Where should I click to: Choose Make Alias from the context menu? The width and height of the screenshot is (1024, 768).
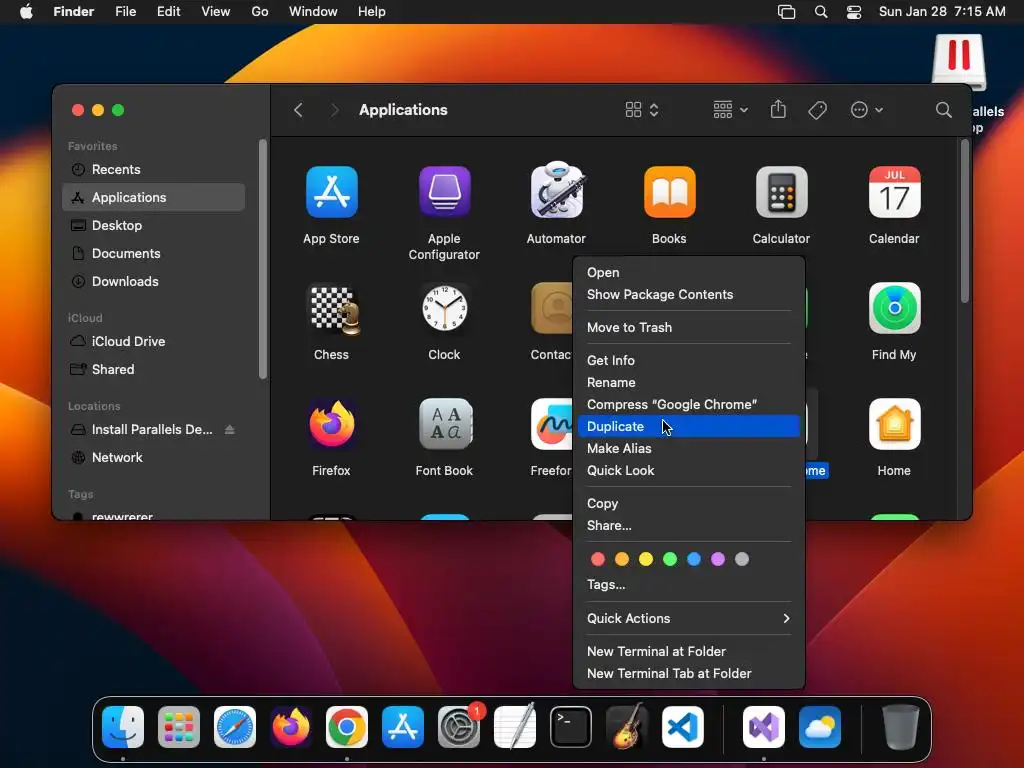[x=688, y=449]
